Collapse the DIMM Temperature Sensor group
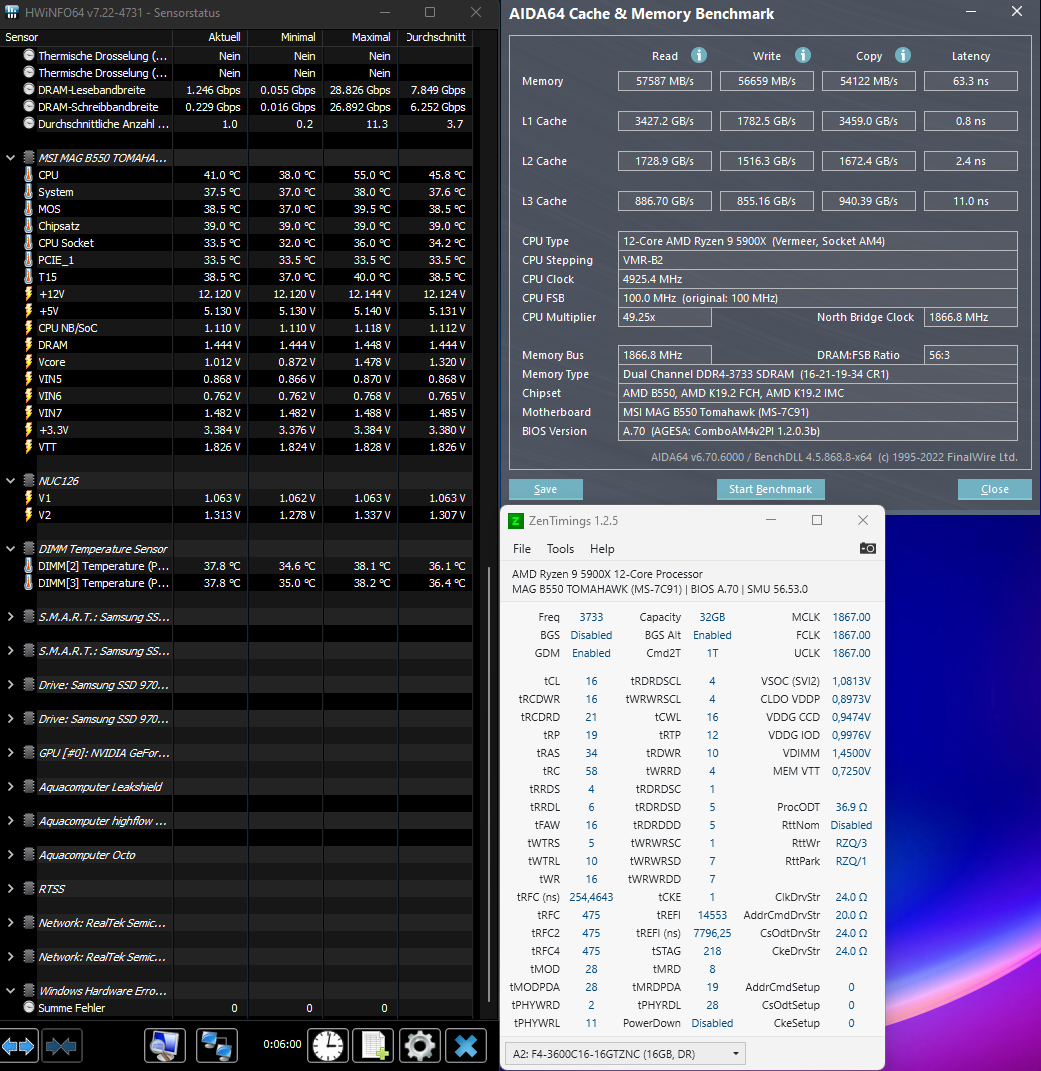 (x=10, y=549)
